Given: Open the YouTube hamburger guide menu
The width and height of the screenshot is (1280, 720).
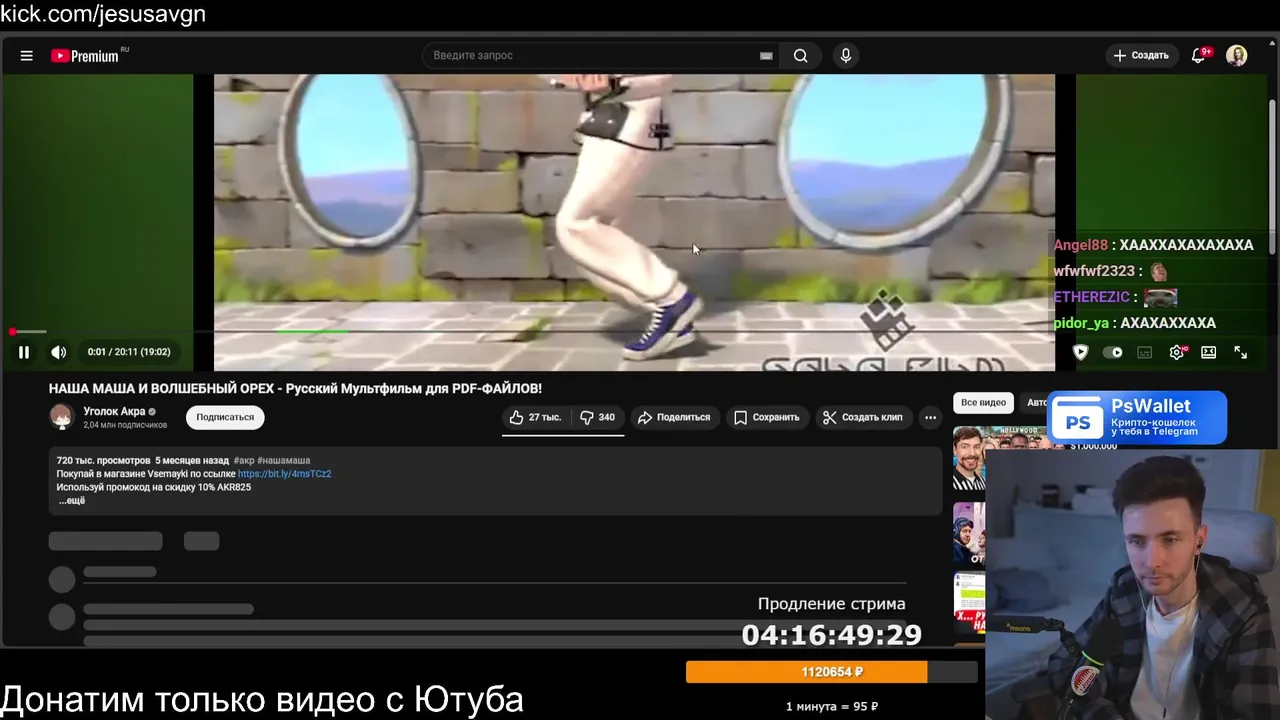Looking at the screenshot, I should coord(27,56).
